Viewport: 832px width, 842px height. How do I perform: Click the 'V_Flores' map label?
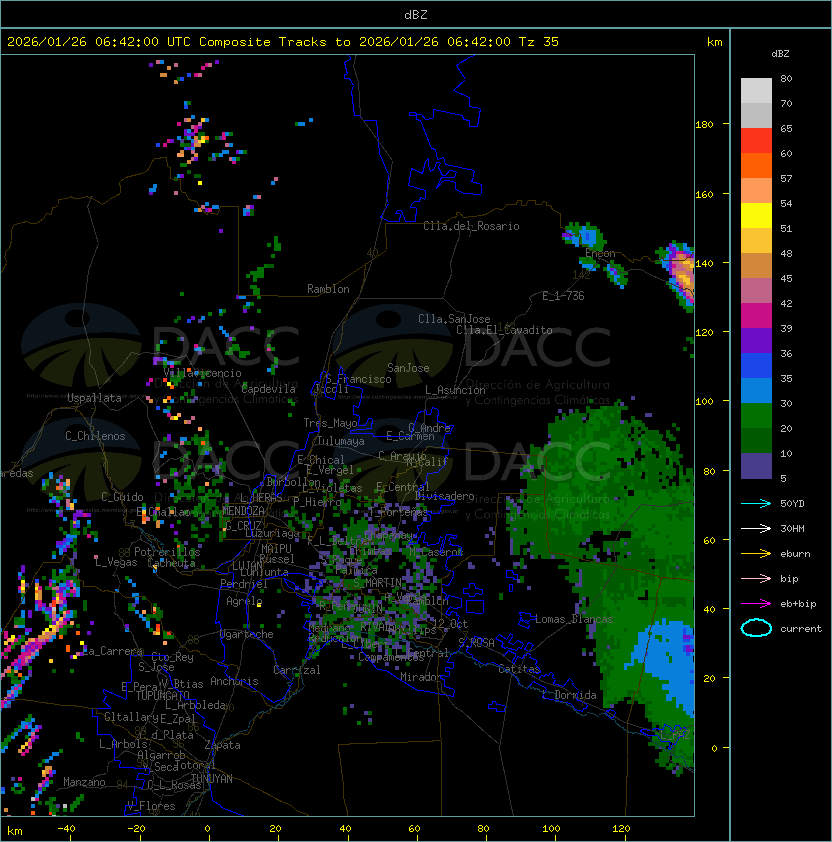151,806
